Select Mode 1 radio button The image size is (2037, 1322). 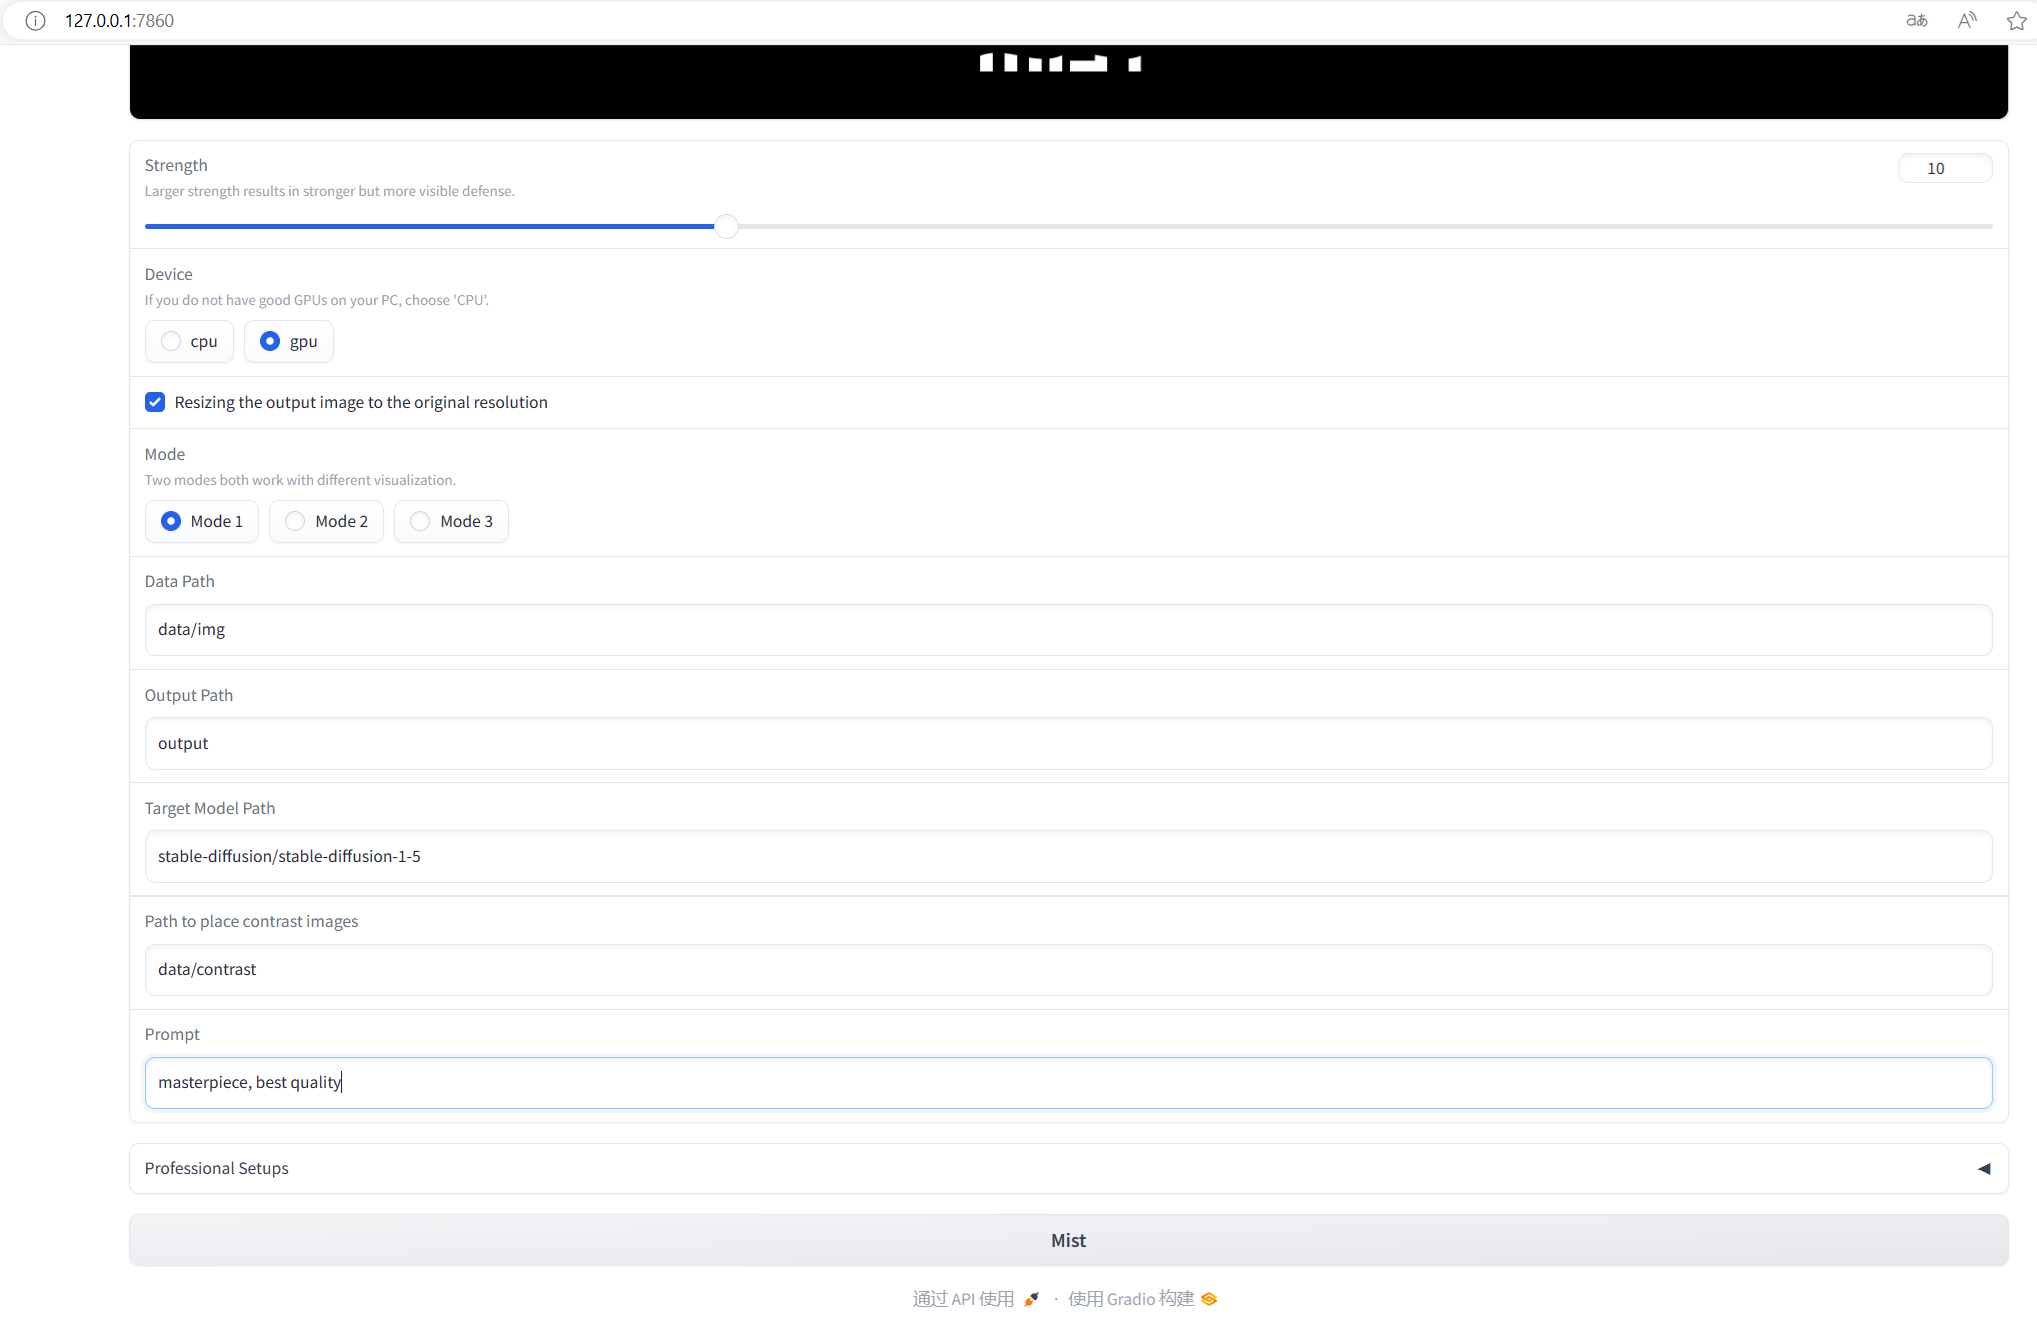[171, 521]
